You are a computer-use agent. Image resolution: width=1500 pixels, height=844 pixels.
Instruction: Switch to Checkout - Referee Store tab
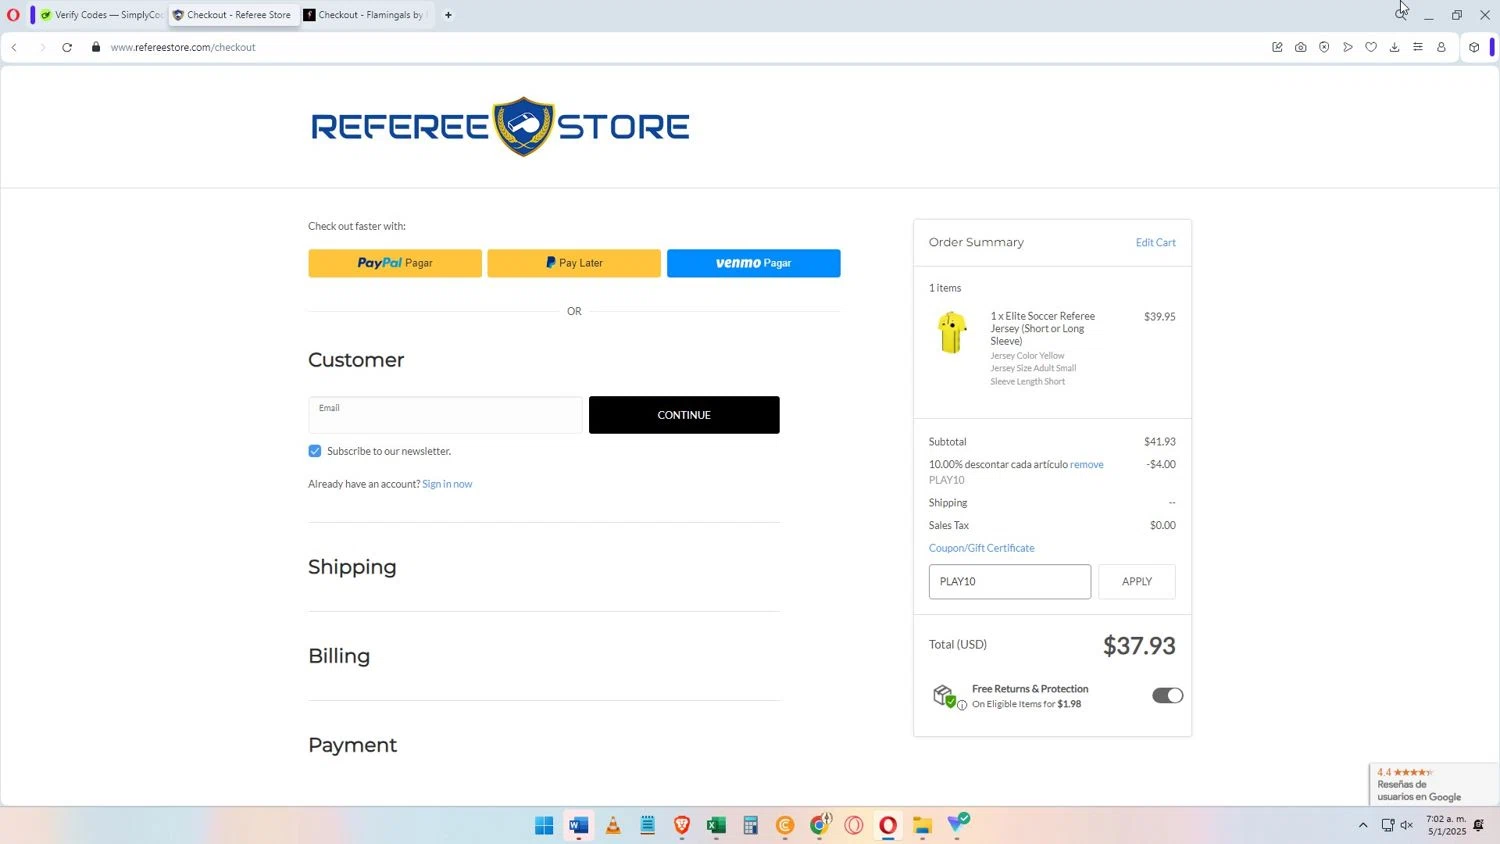tap(233, 15)
